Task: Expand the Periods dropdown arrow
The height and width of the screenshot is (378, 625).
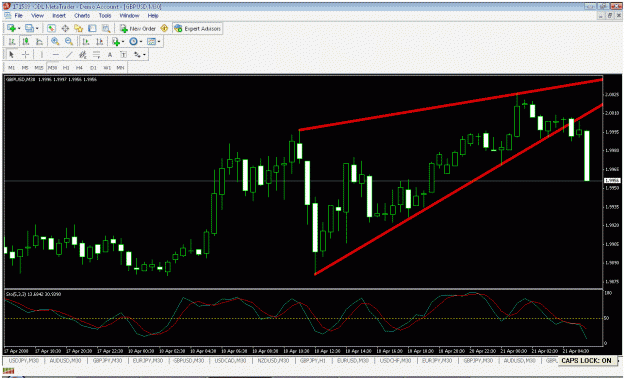Action: (x=141, y=42)
